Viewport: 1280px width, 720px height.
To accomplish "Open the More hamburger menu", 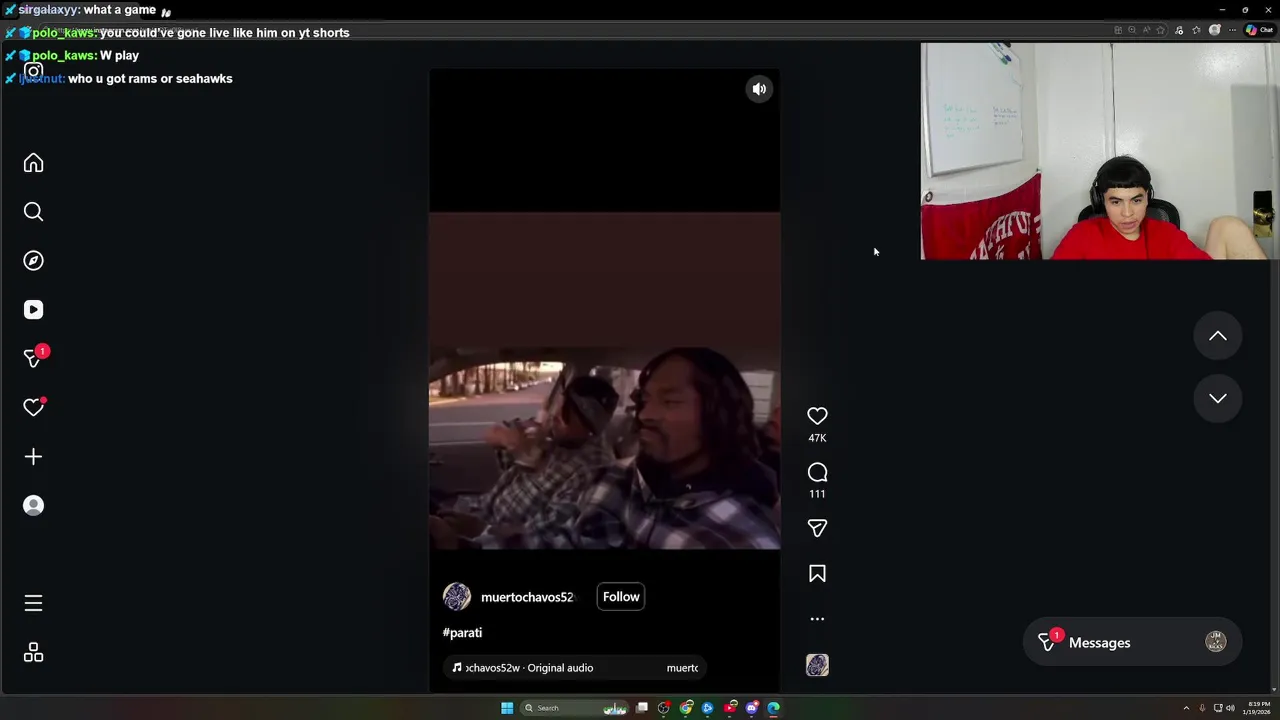I will point(33,603).
